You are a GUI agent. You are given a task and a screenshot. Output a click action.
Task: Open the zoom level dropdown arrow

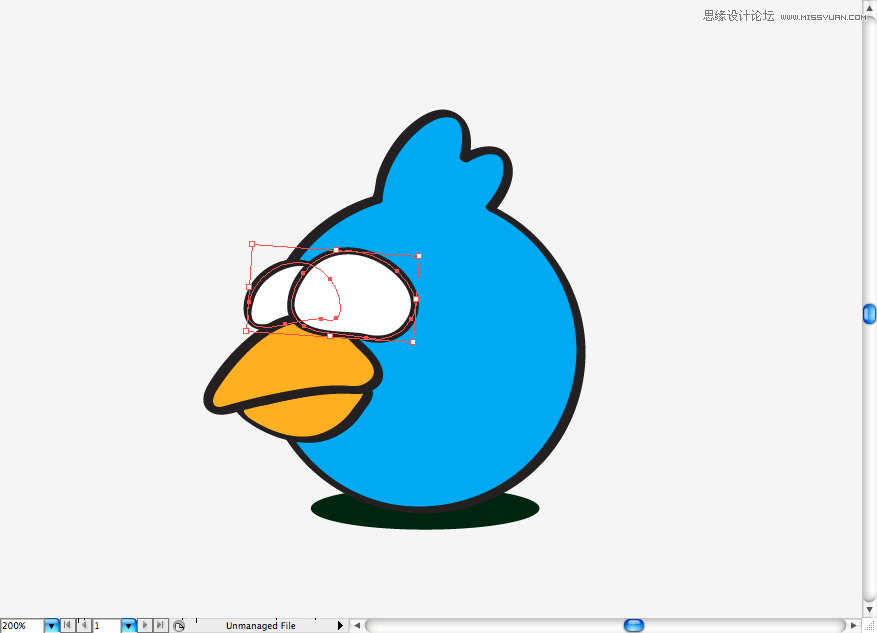51,626
